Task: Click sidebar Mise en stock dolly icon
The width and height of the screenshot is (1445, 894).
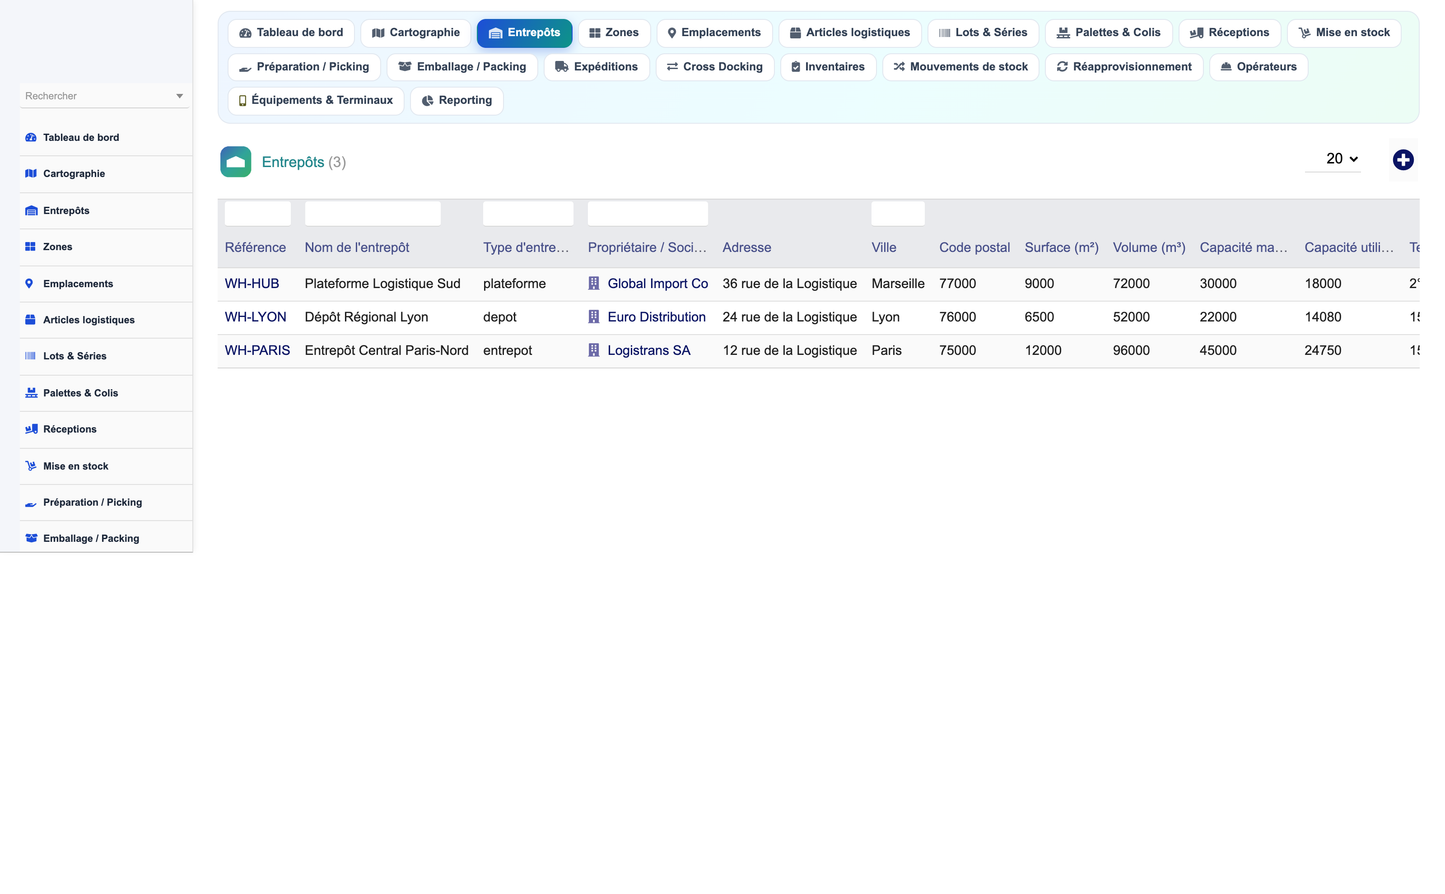Action: pyautogui.click(x=31, y=466)
